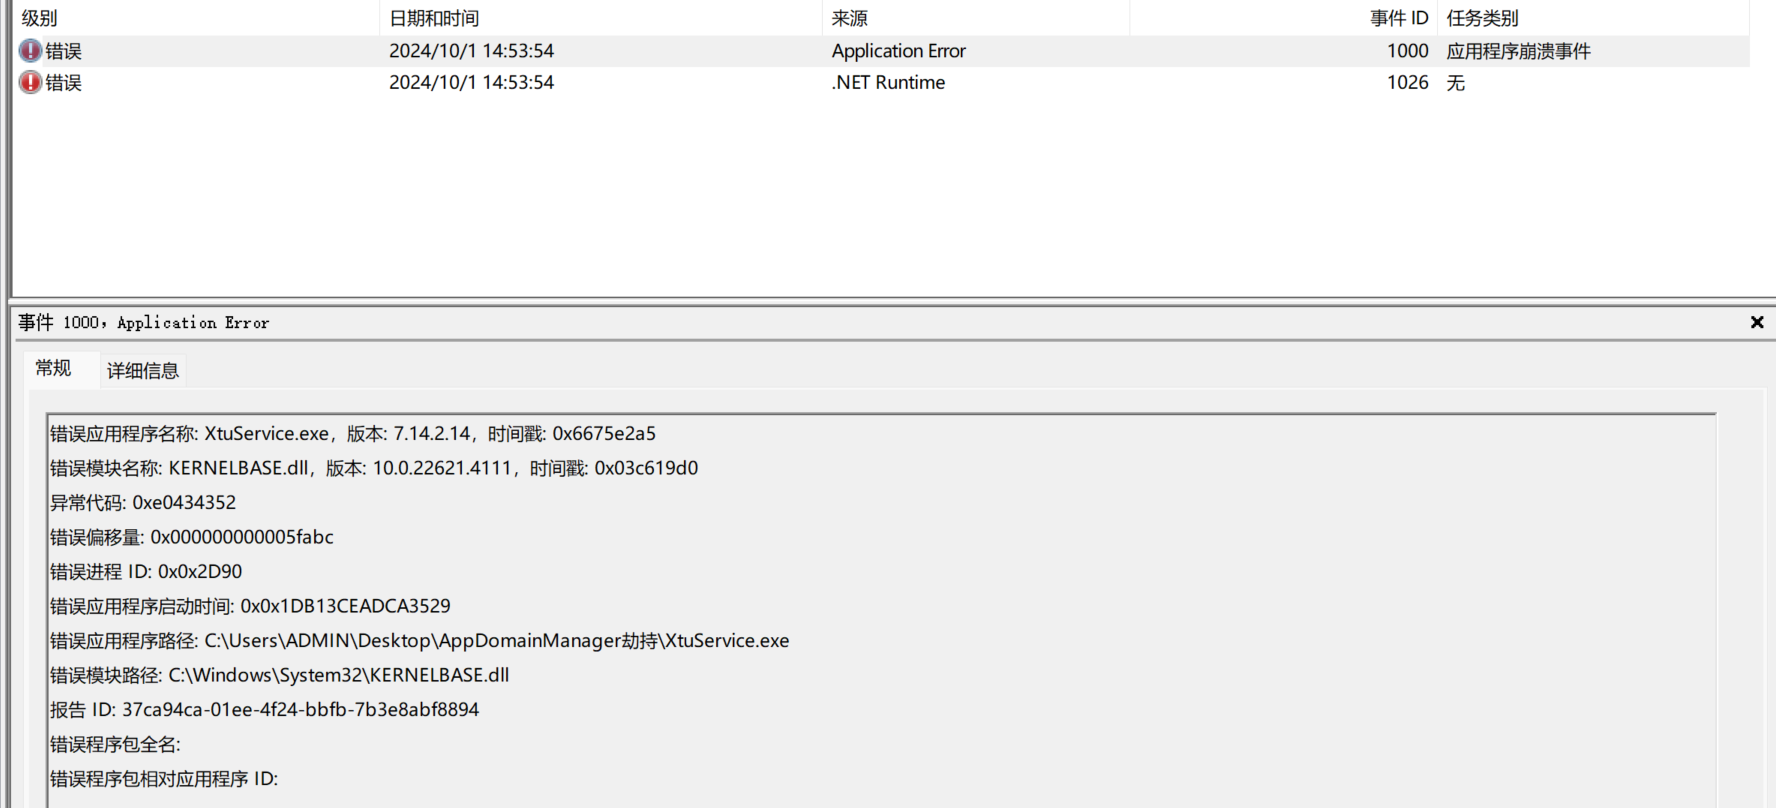Close the event 1000 details pane
1776x808 pixels.
(x=1756, y=322)
